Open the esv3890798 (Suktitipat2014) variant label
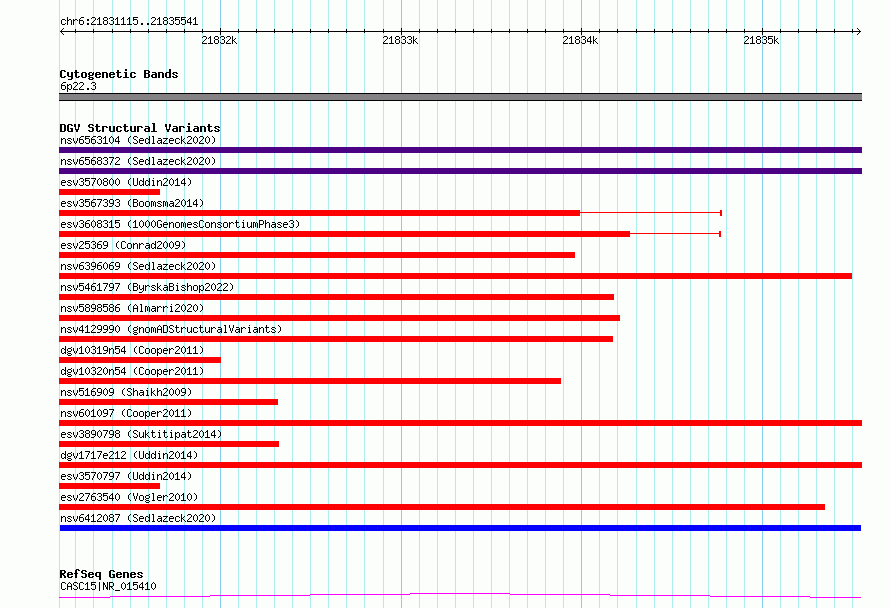The height and width of the screenshot is (608, 890). point(141,434)
